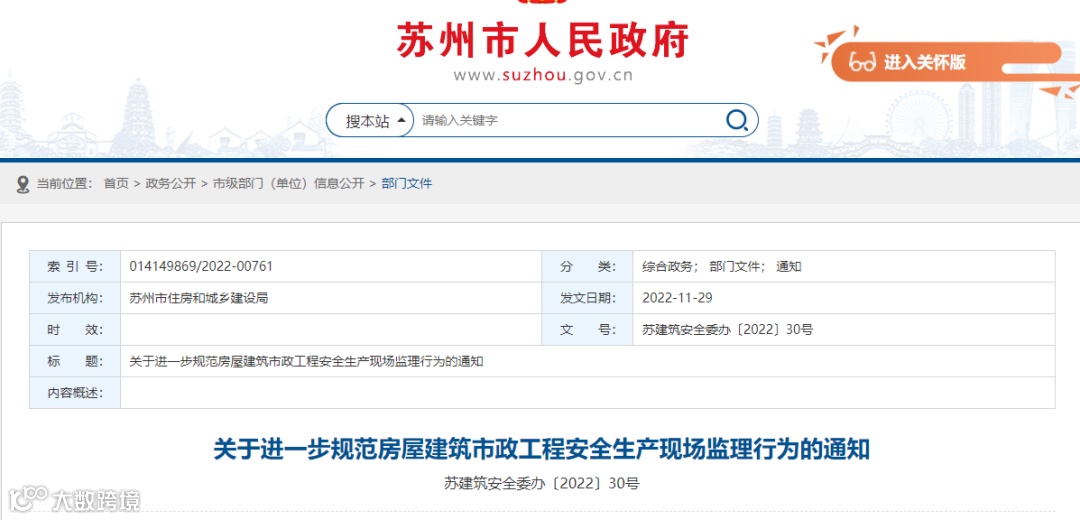Click the 发文日期 label cell
1080x520 pixels.
click(588, 298)
